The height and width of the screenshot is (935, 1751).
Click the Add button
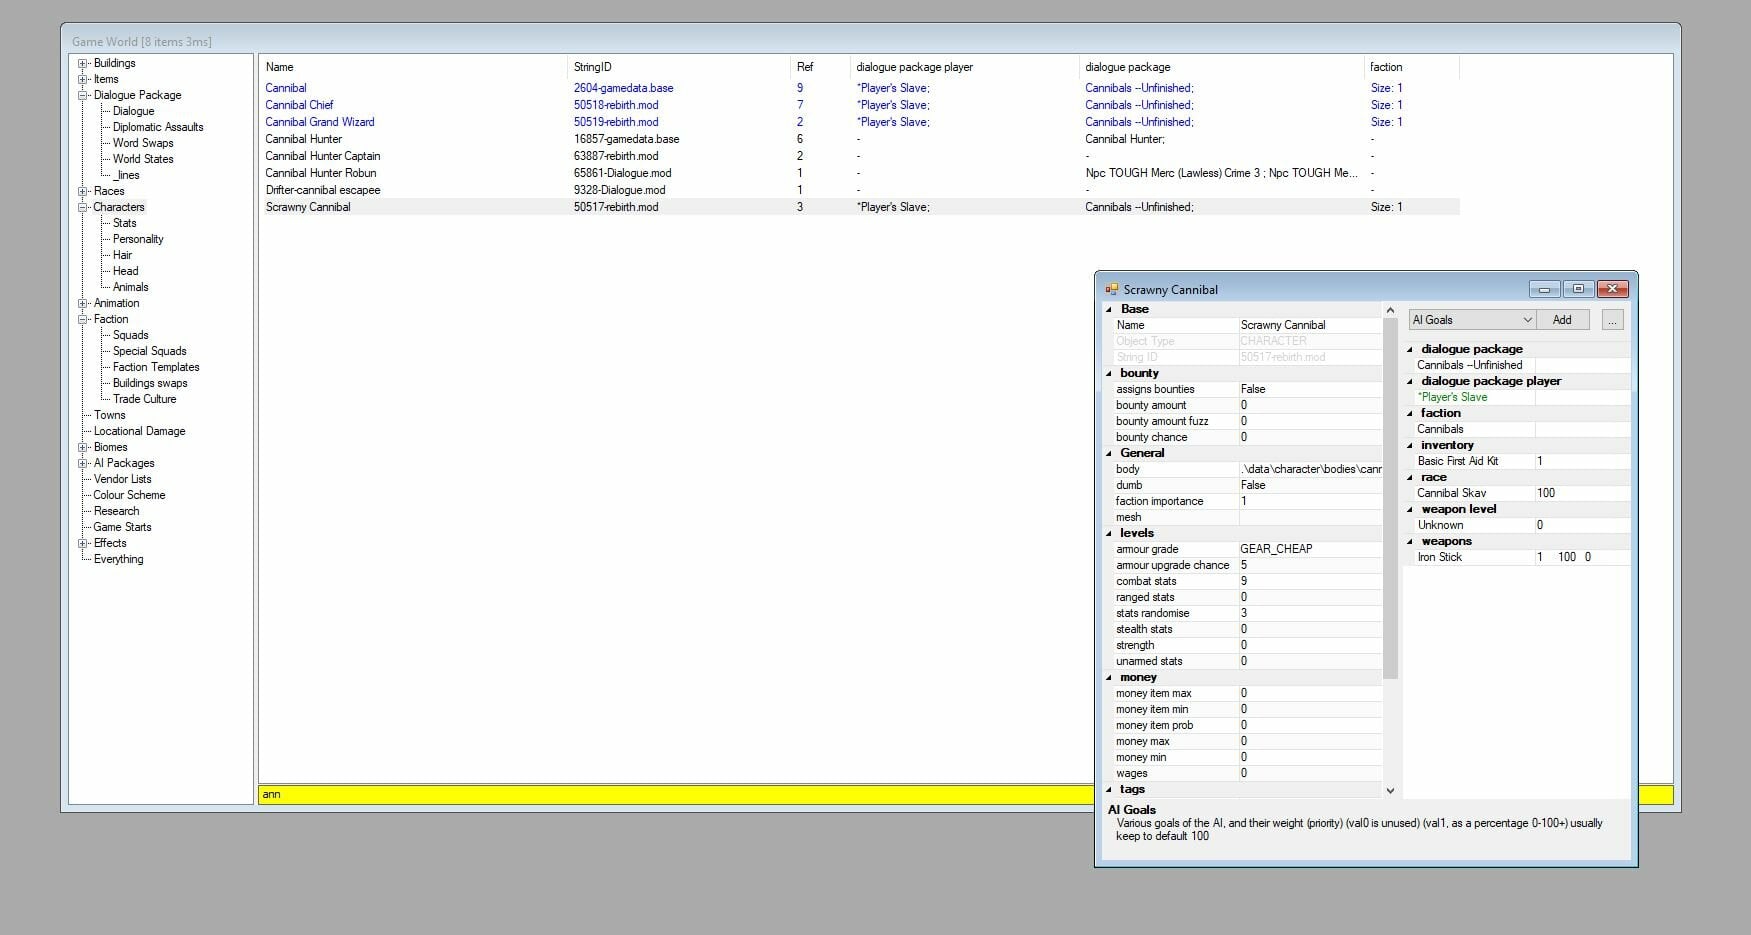[1562, 320]
